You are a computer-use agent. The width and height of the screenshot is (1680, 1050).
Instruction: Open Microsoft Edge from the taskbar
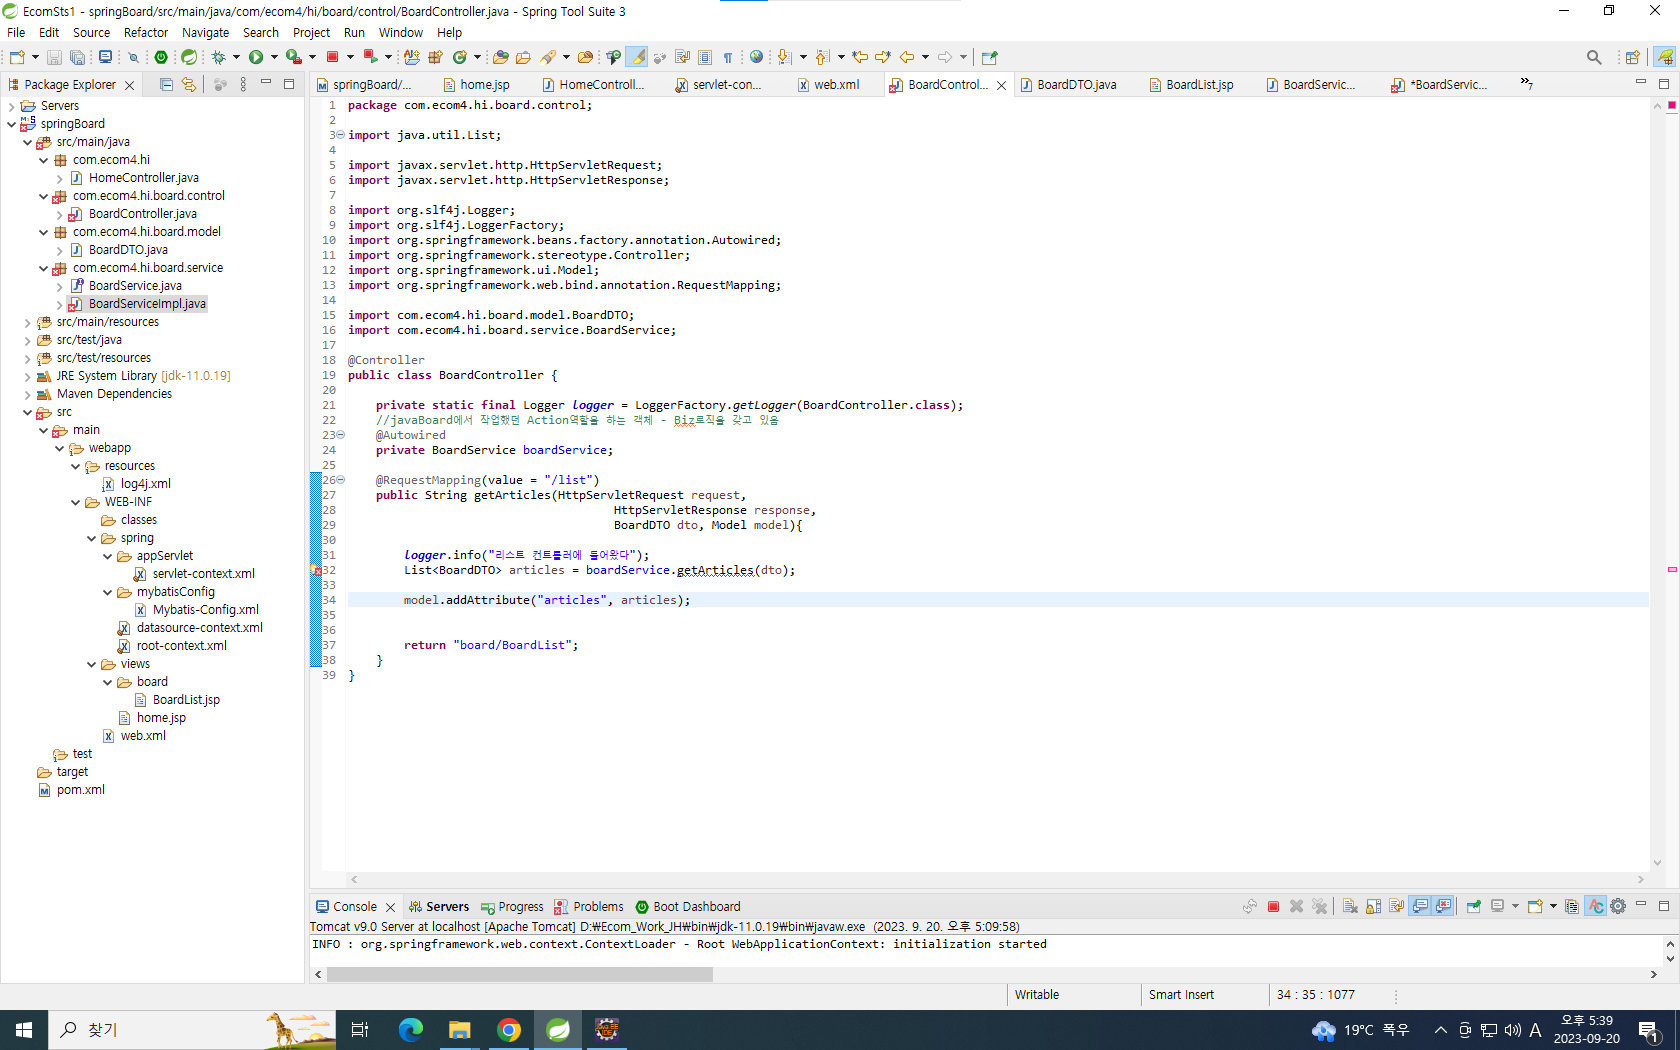click(x=411, y=1029)
